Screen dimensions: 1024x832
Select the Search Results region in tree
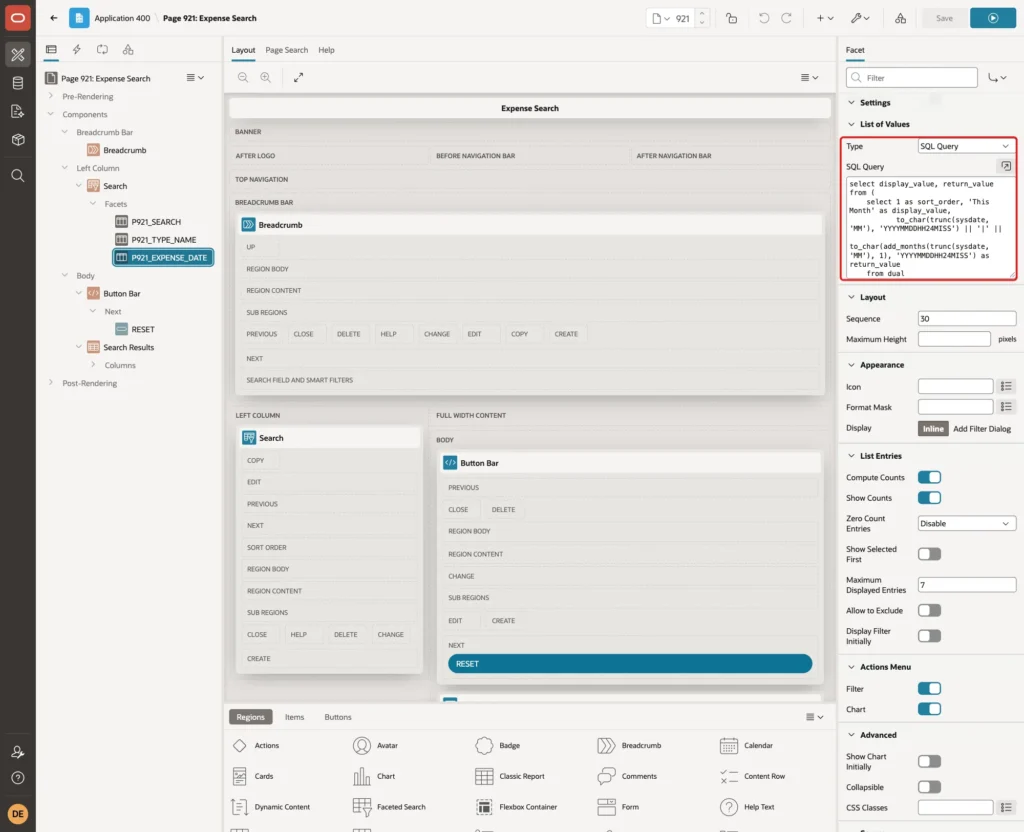(129, 347)
